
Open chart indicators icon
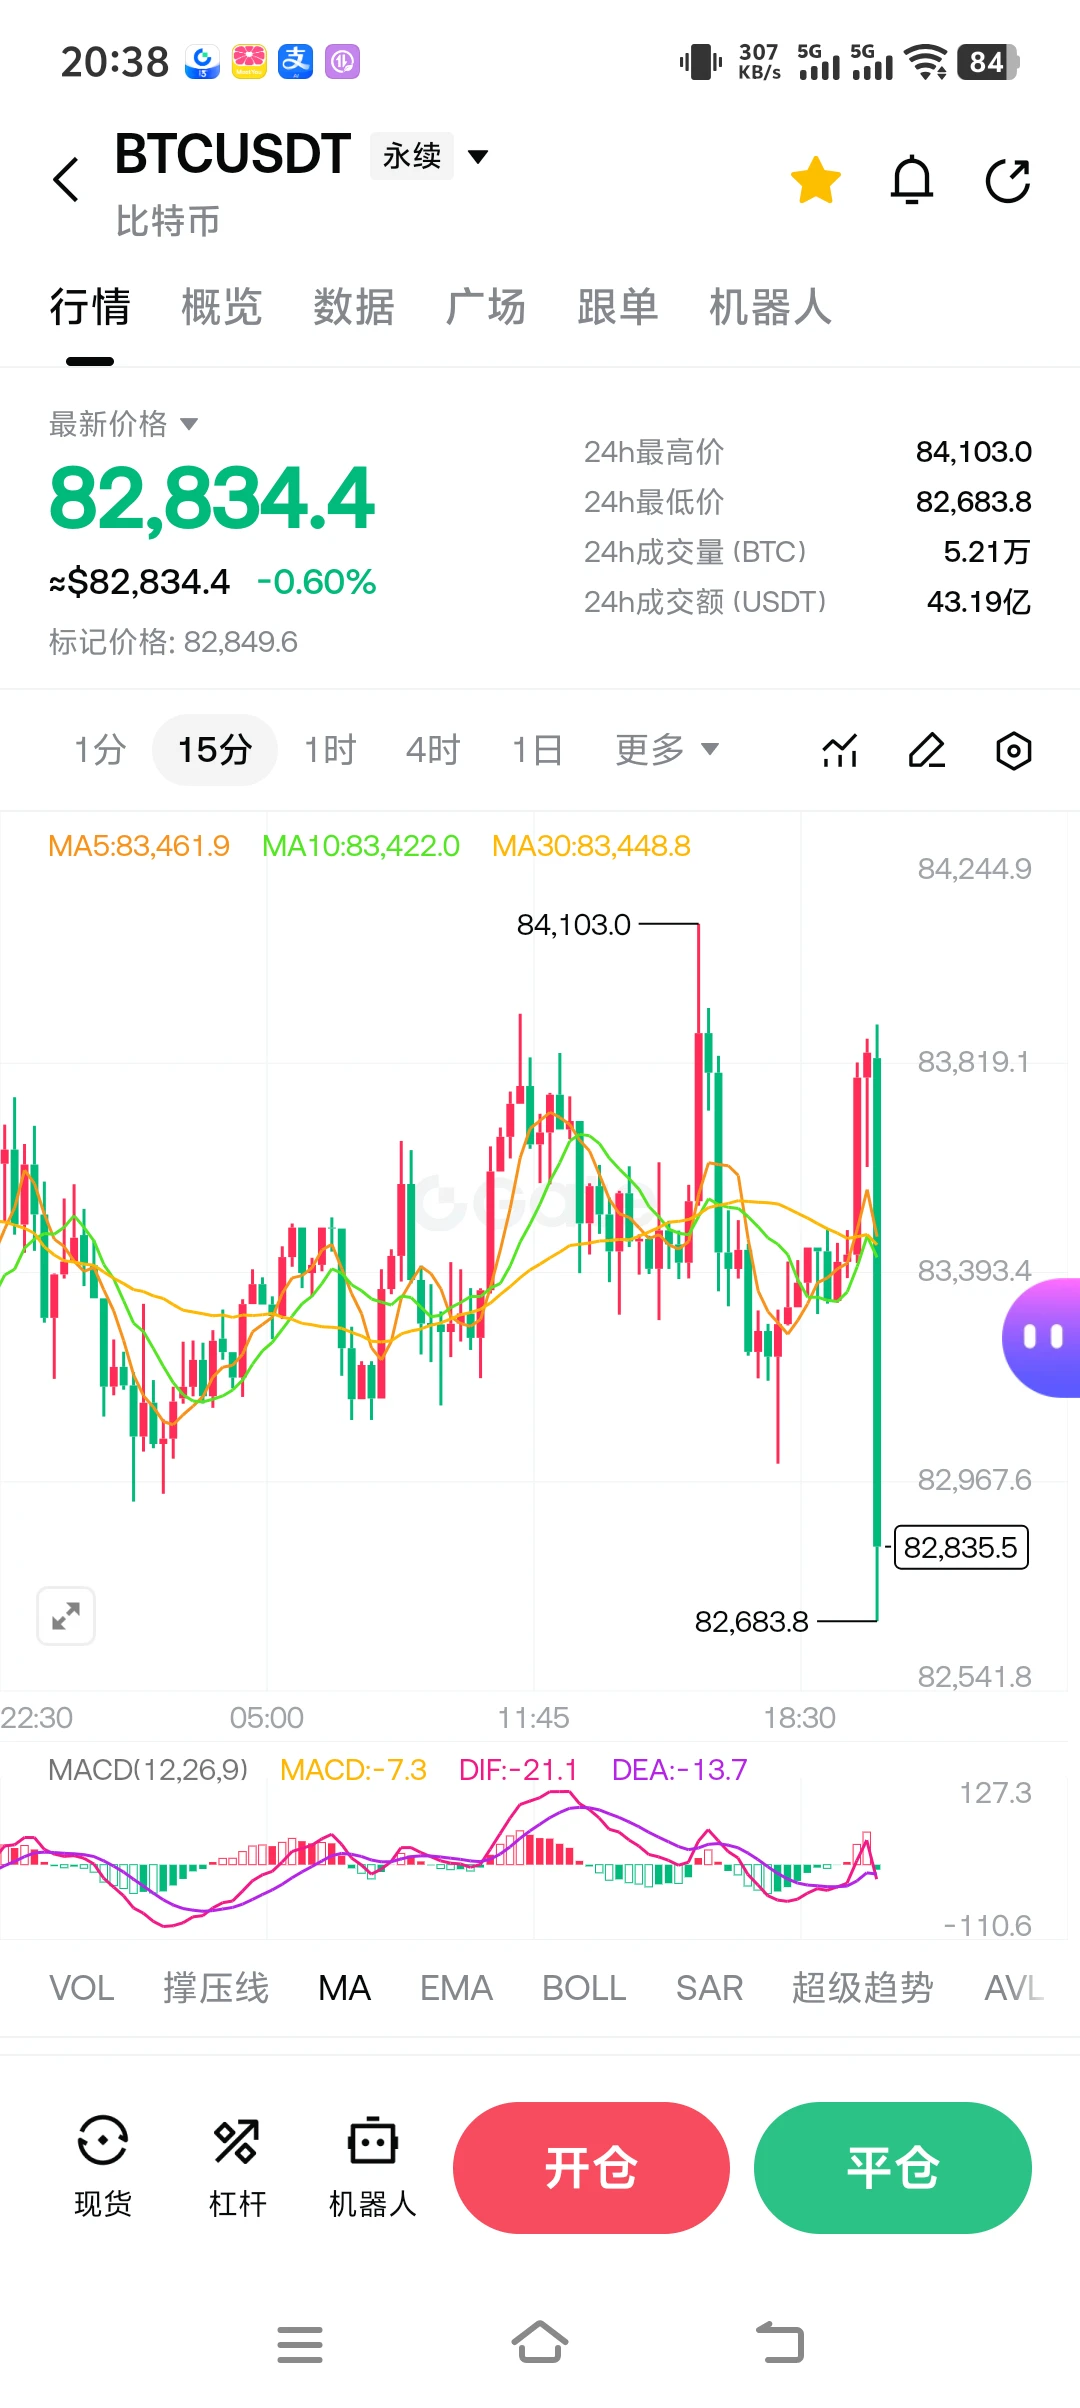pos(840,750)
